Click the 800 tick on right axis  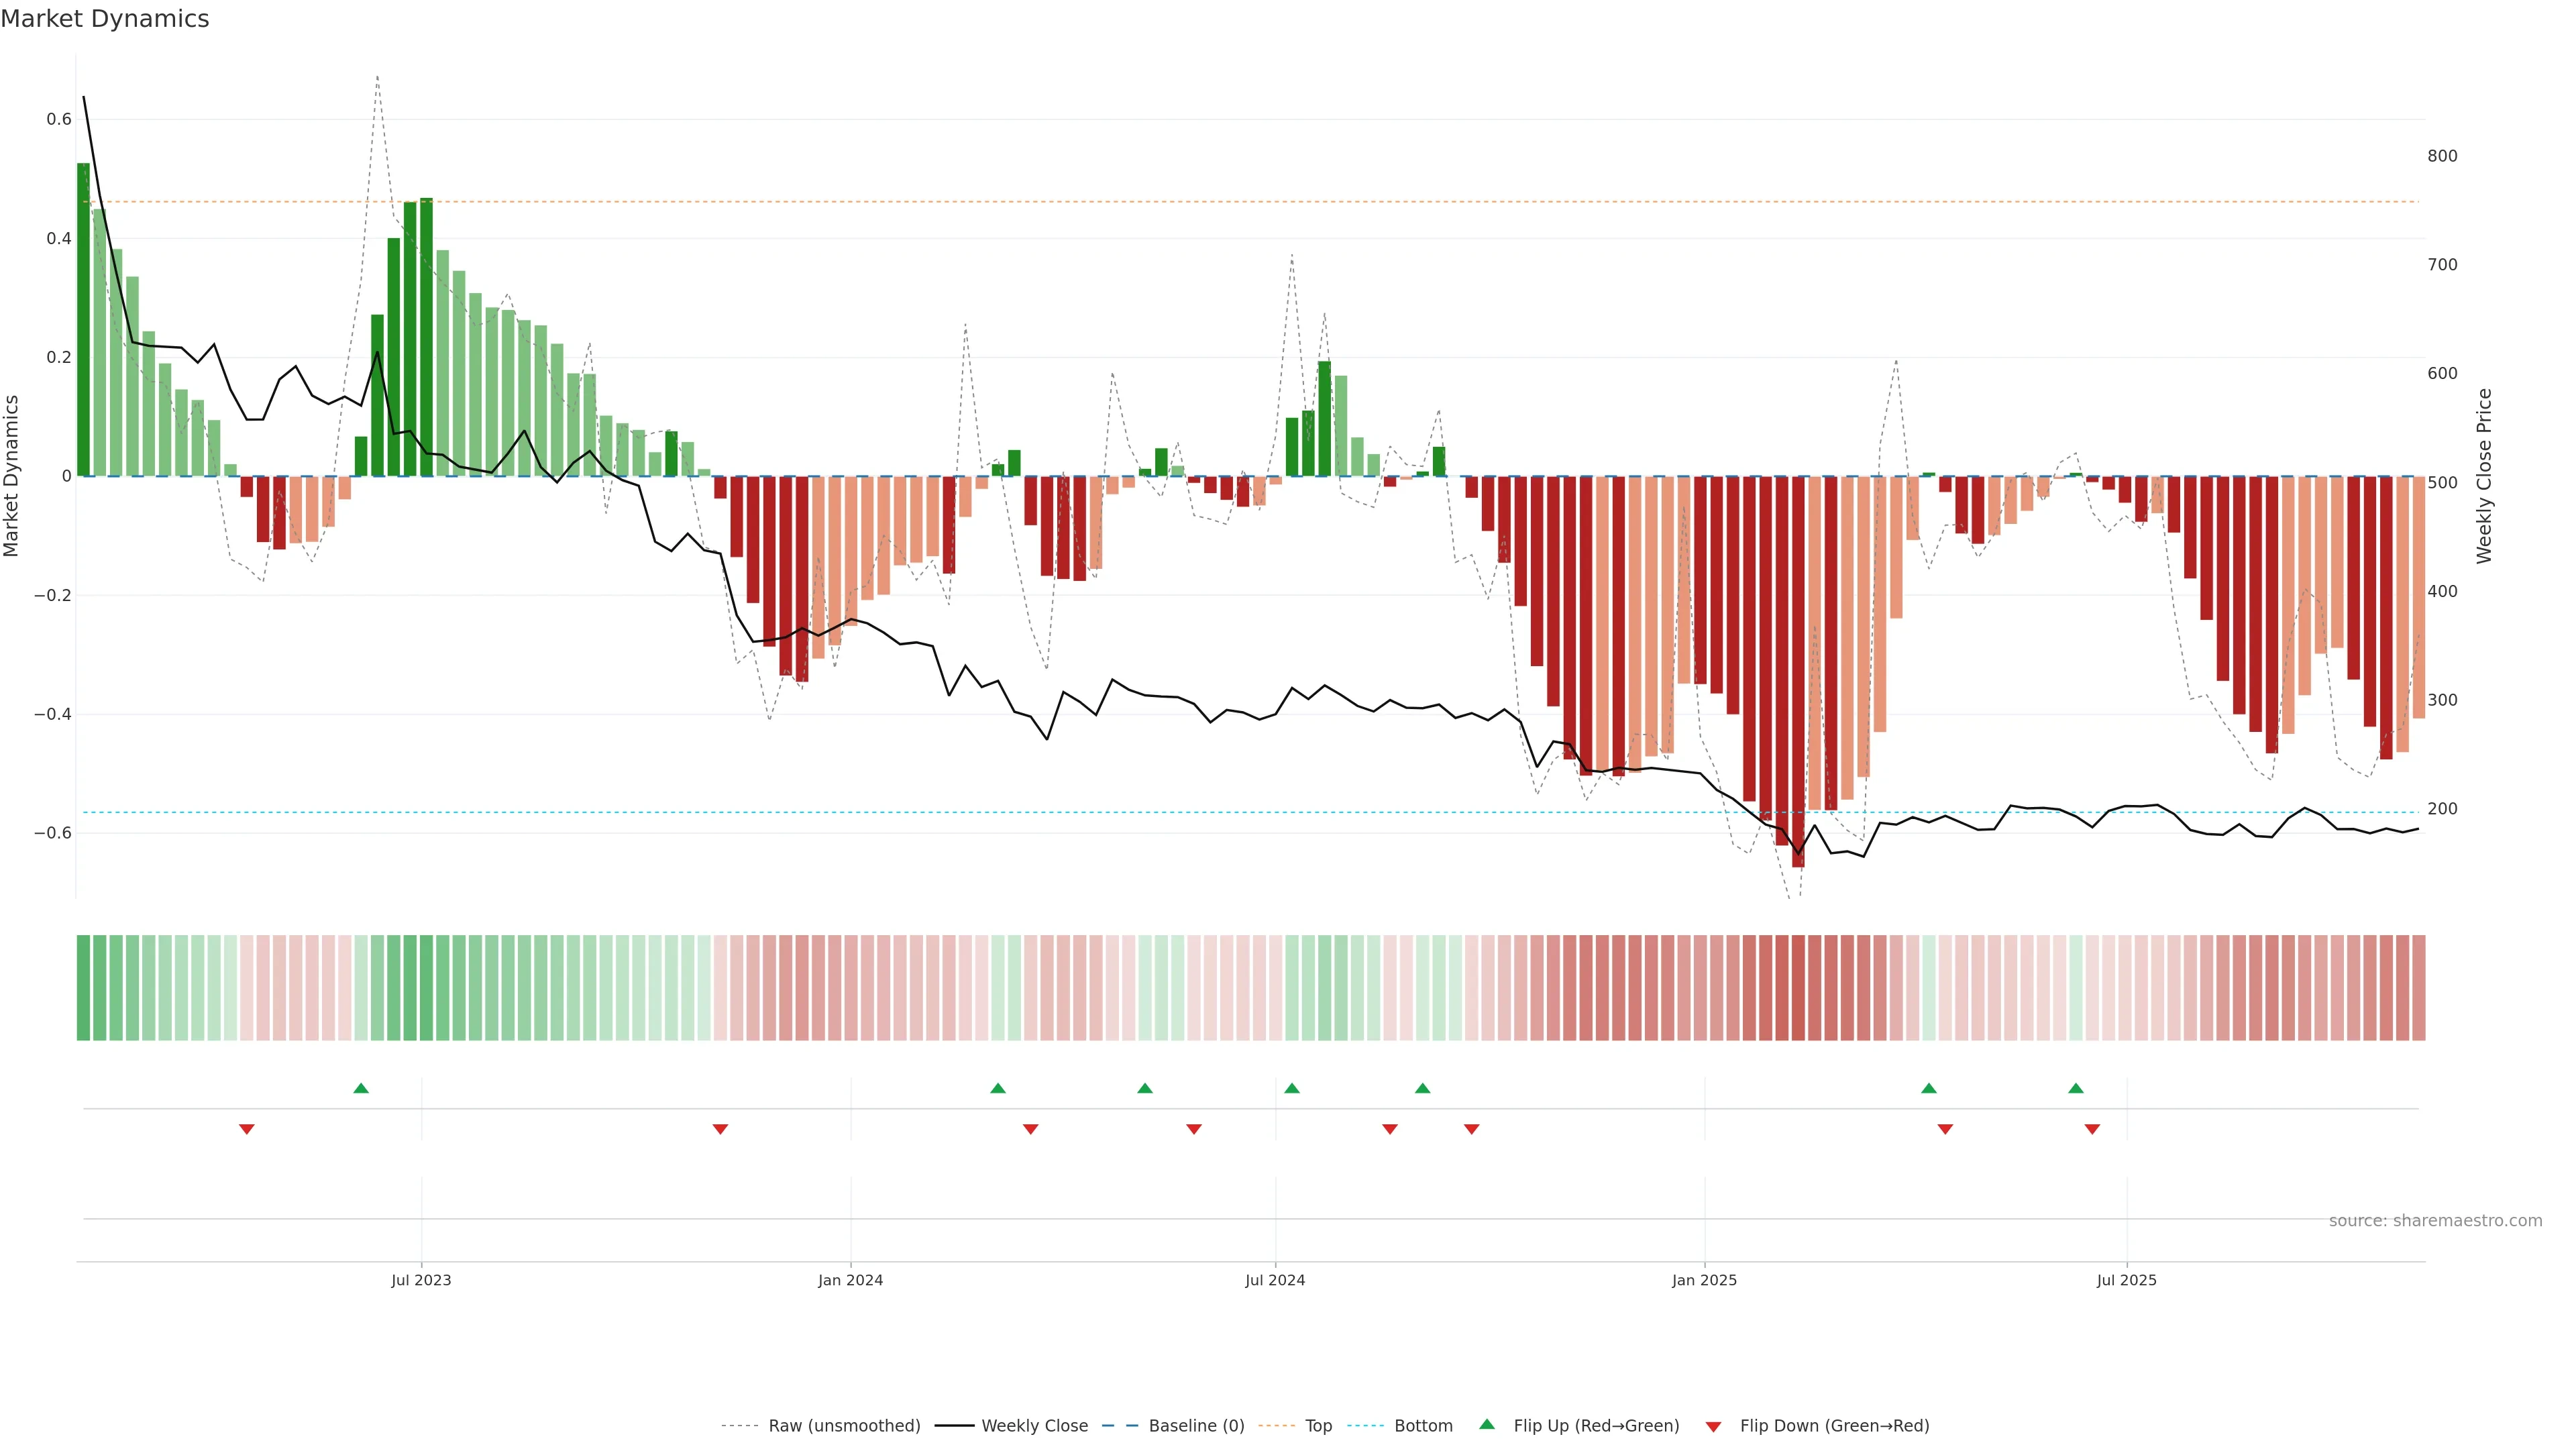click(2442, 156)
